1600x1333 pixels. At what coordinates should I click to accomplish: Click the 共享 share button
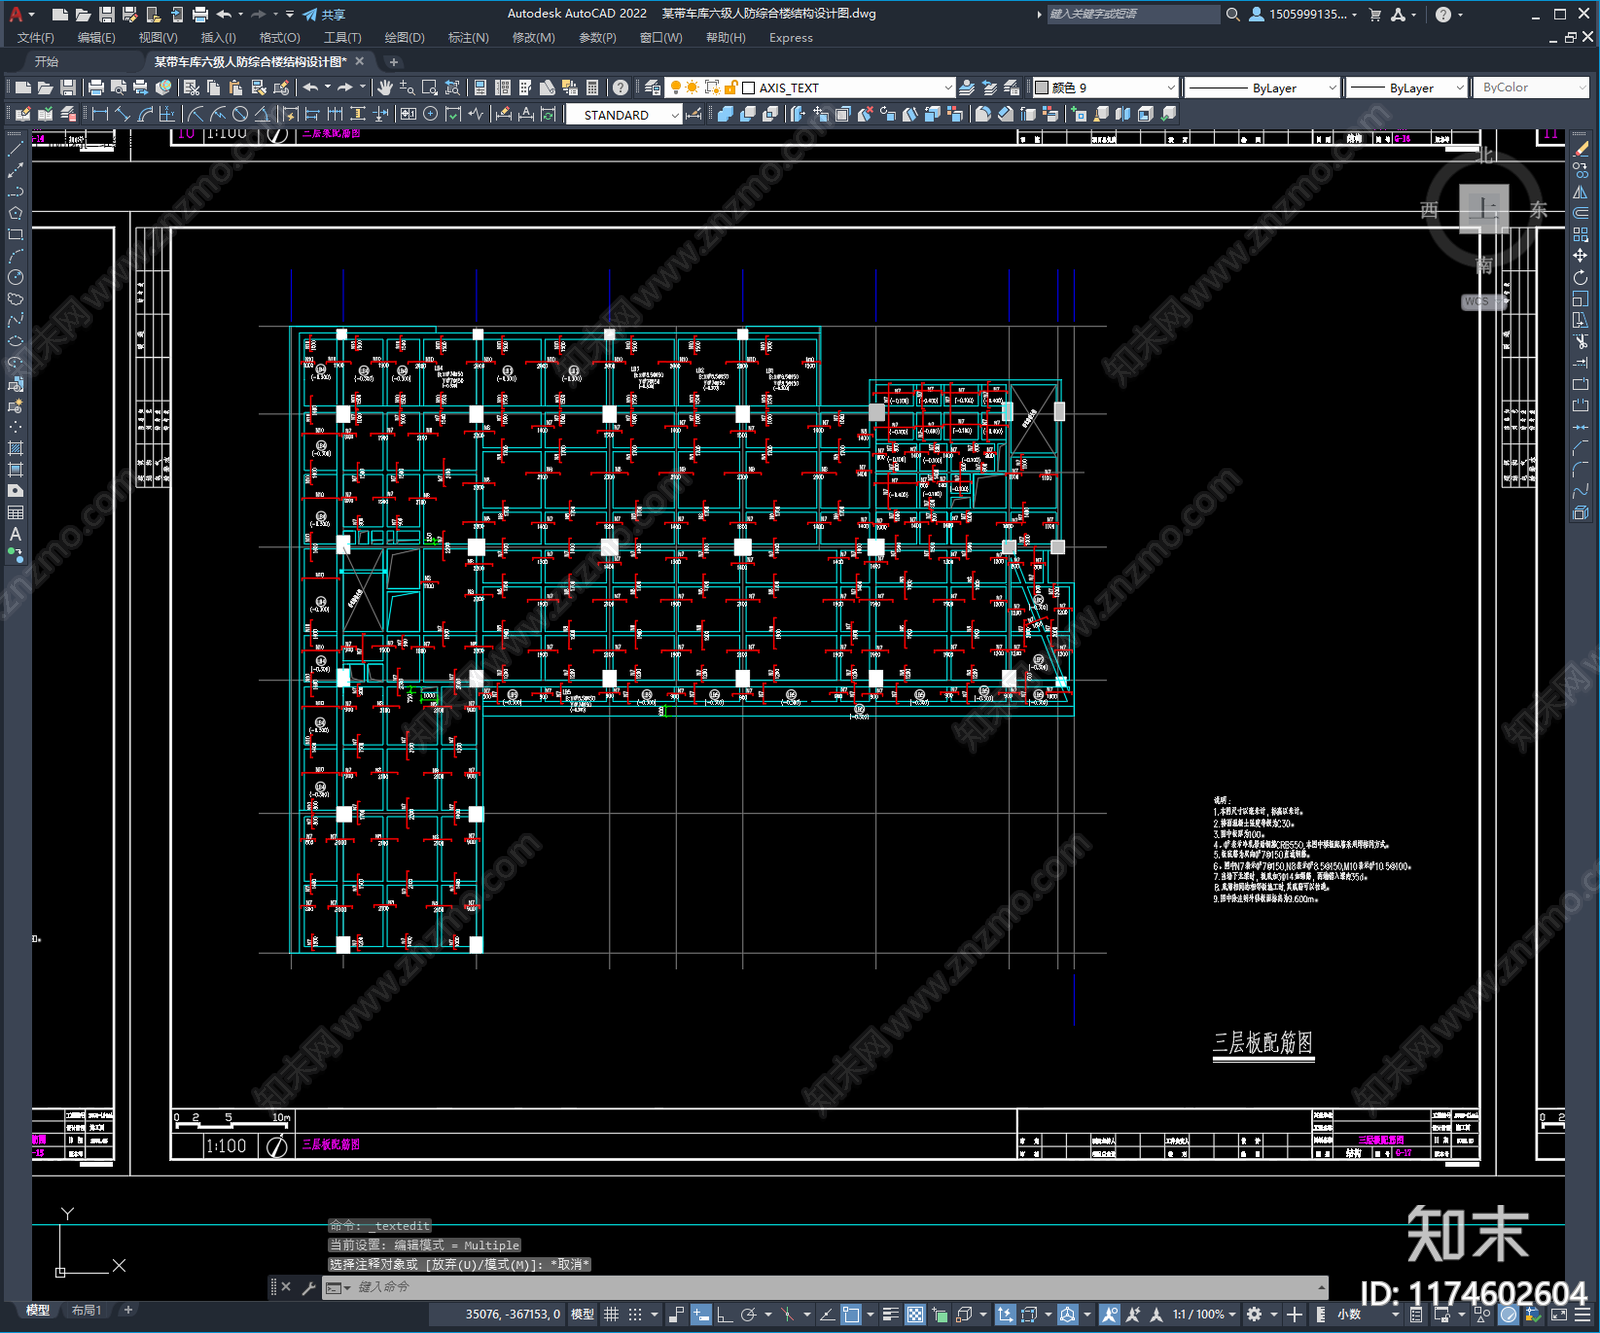coord(324,14)
